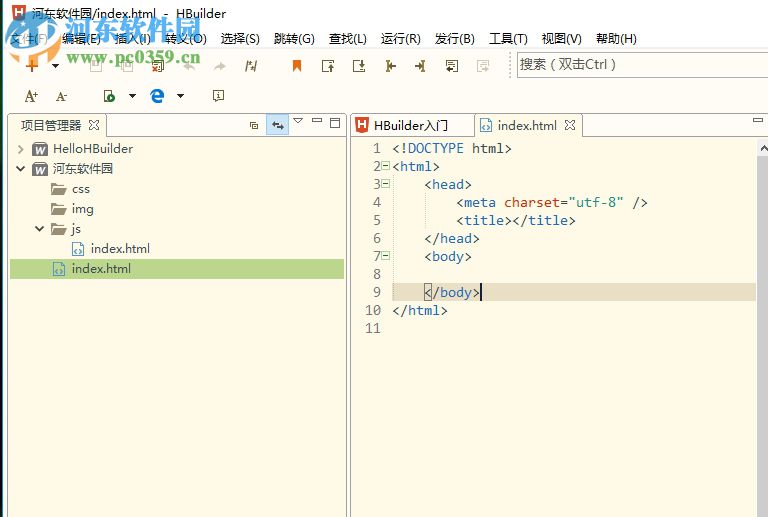The width and height of the screenshot is (768, 517).
Task: Collapse the js folder in project tree
Action: (40, 229)
